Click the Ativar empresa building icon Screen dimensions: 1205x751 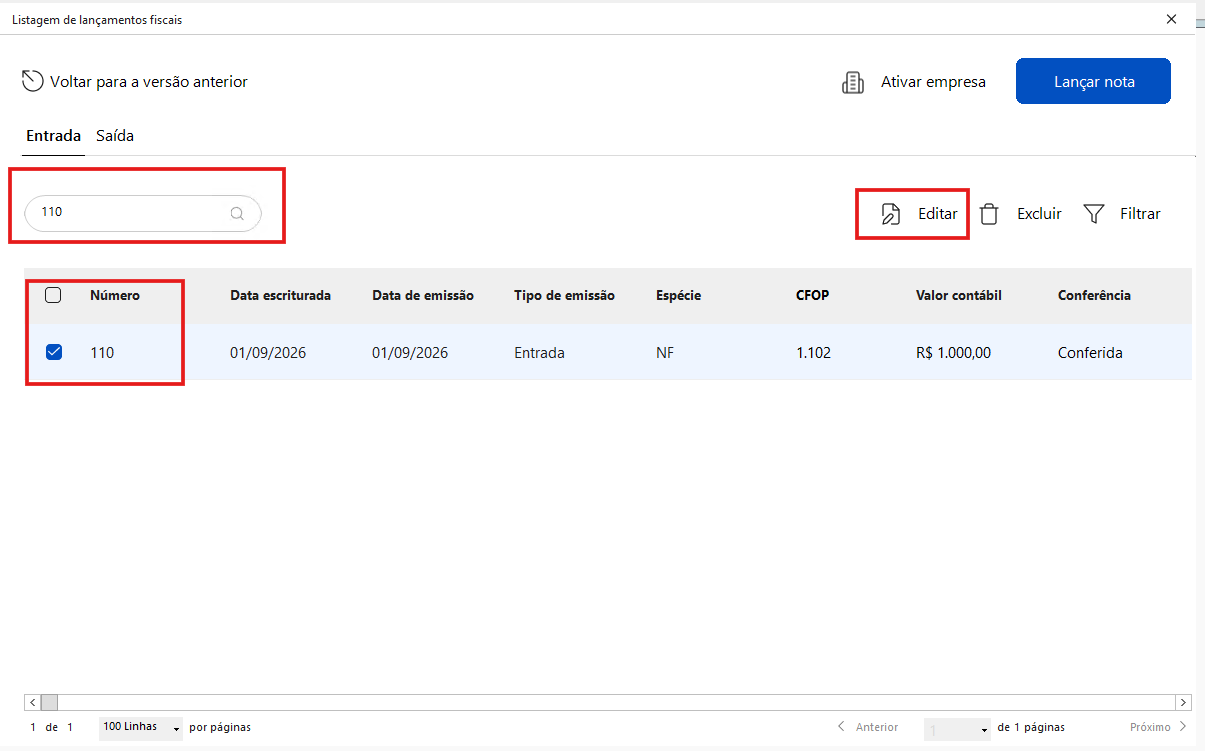click(853, 82)
